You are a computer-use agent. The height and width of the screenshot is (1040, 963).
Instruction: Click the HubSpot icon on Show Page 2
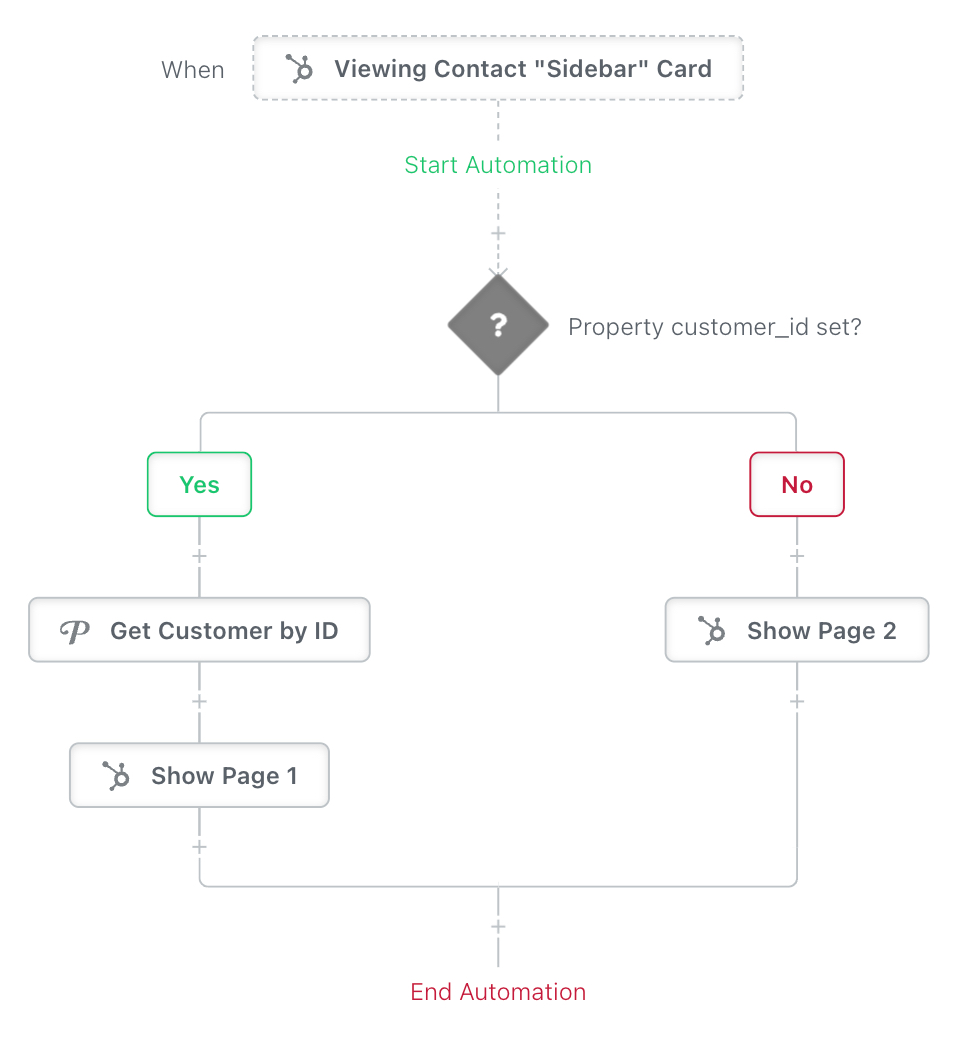(x=712, y=631)
